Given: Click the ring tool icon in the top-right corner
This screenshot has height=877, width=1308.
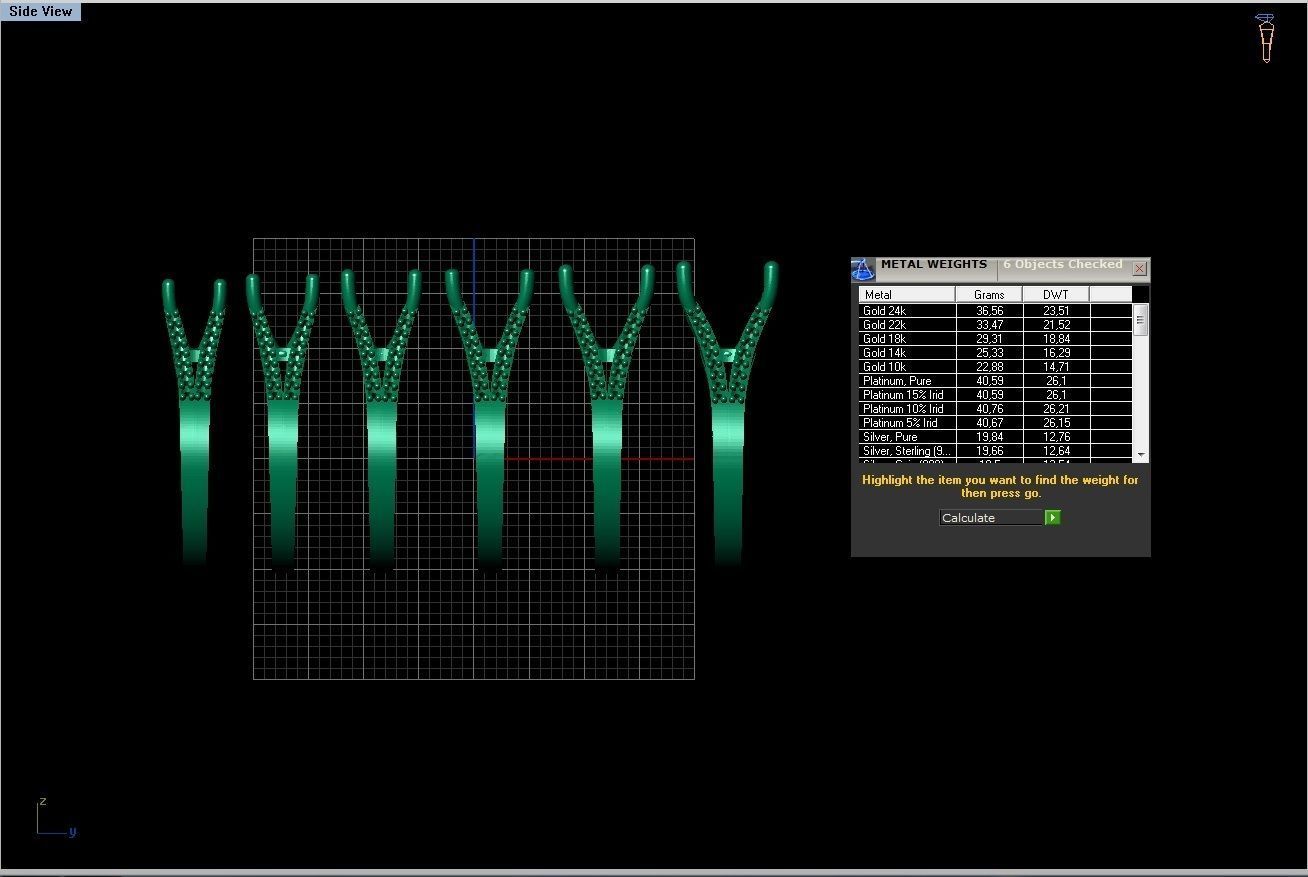Looking at the screenshot, I should pos(1266,38).
